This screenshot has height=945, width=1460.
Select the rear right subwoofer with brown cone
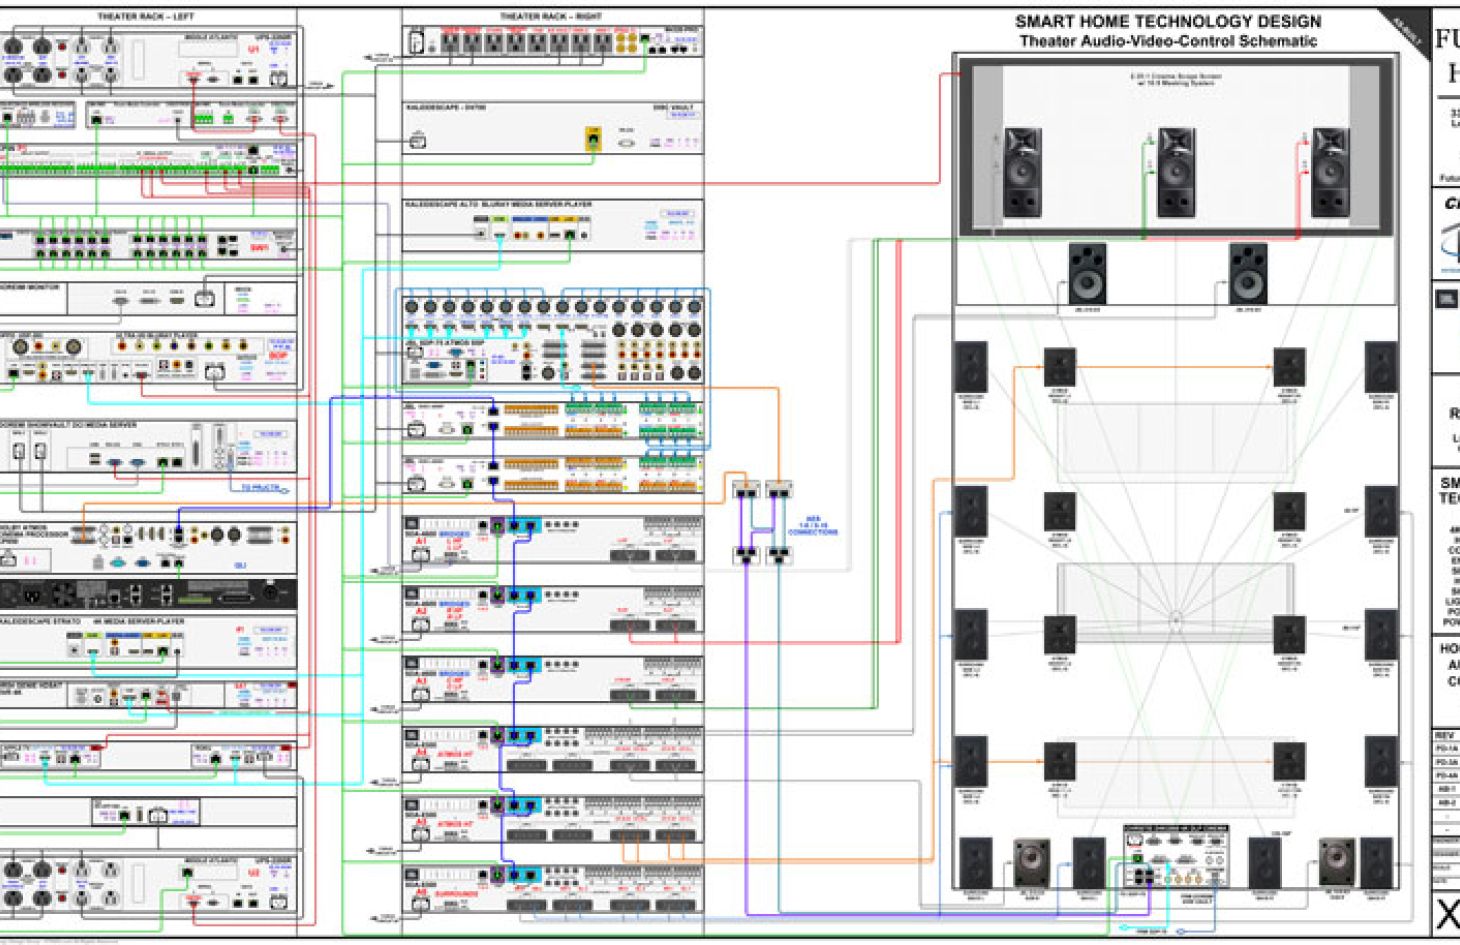pos(1338,863)
